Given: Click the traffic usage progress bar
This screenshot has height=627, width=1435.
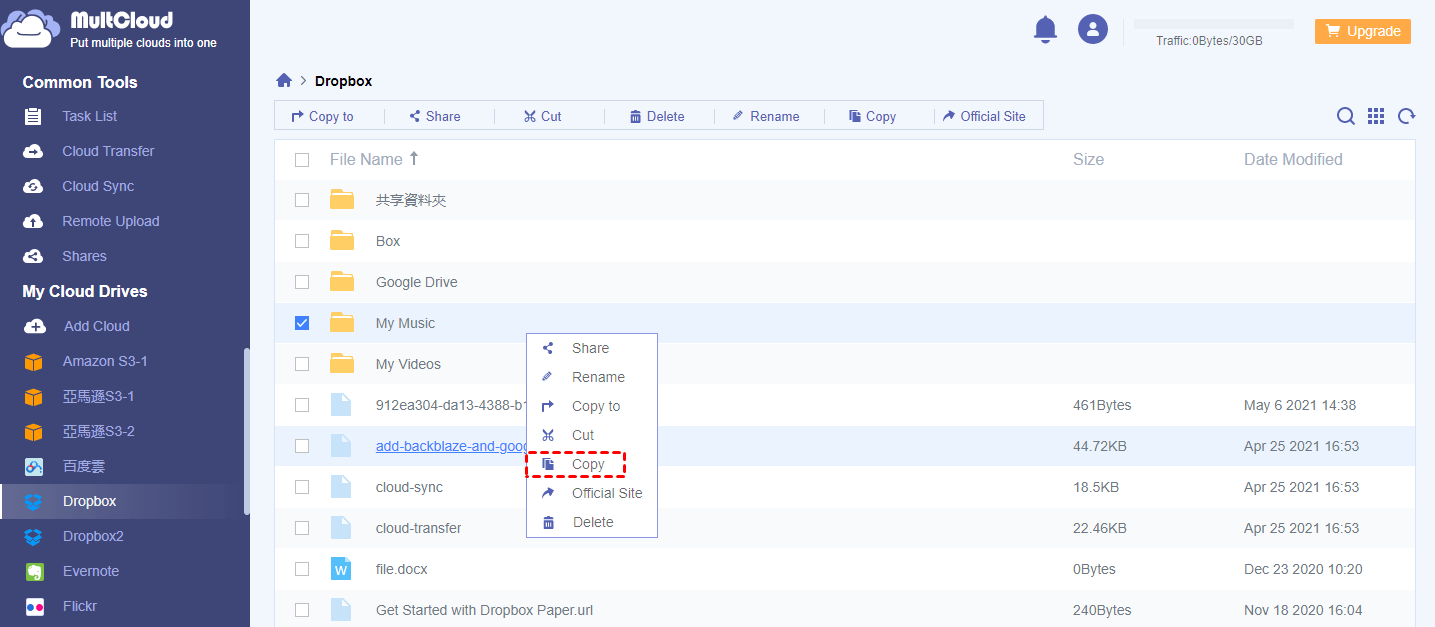Looking at the screenshot, I should coord(1213,23).
